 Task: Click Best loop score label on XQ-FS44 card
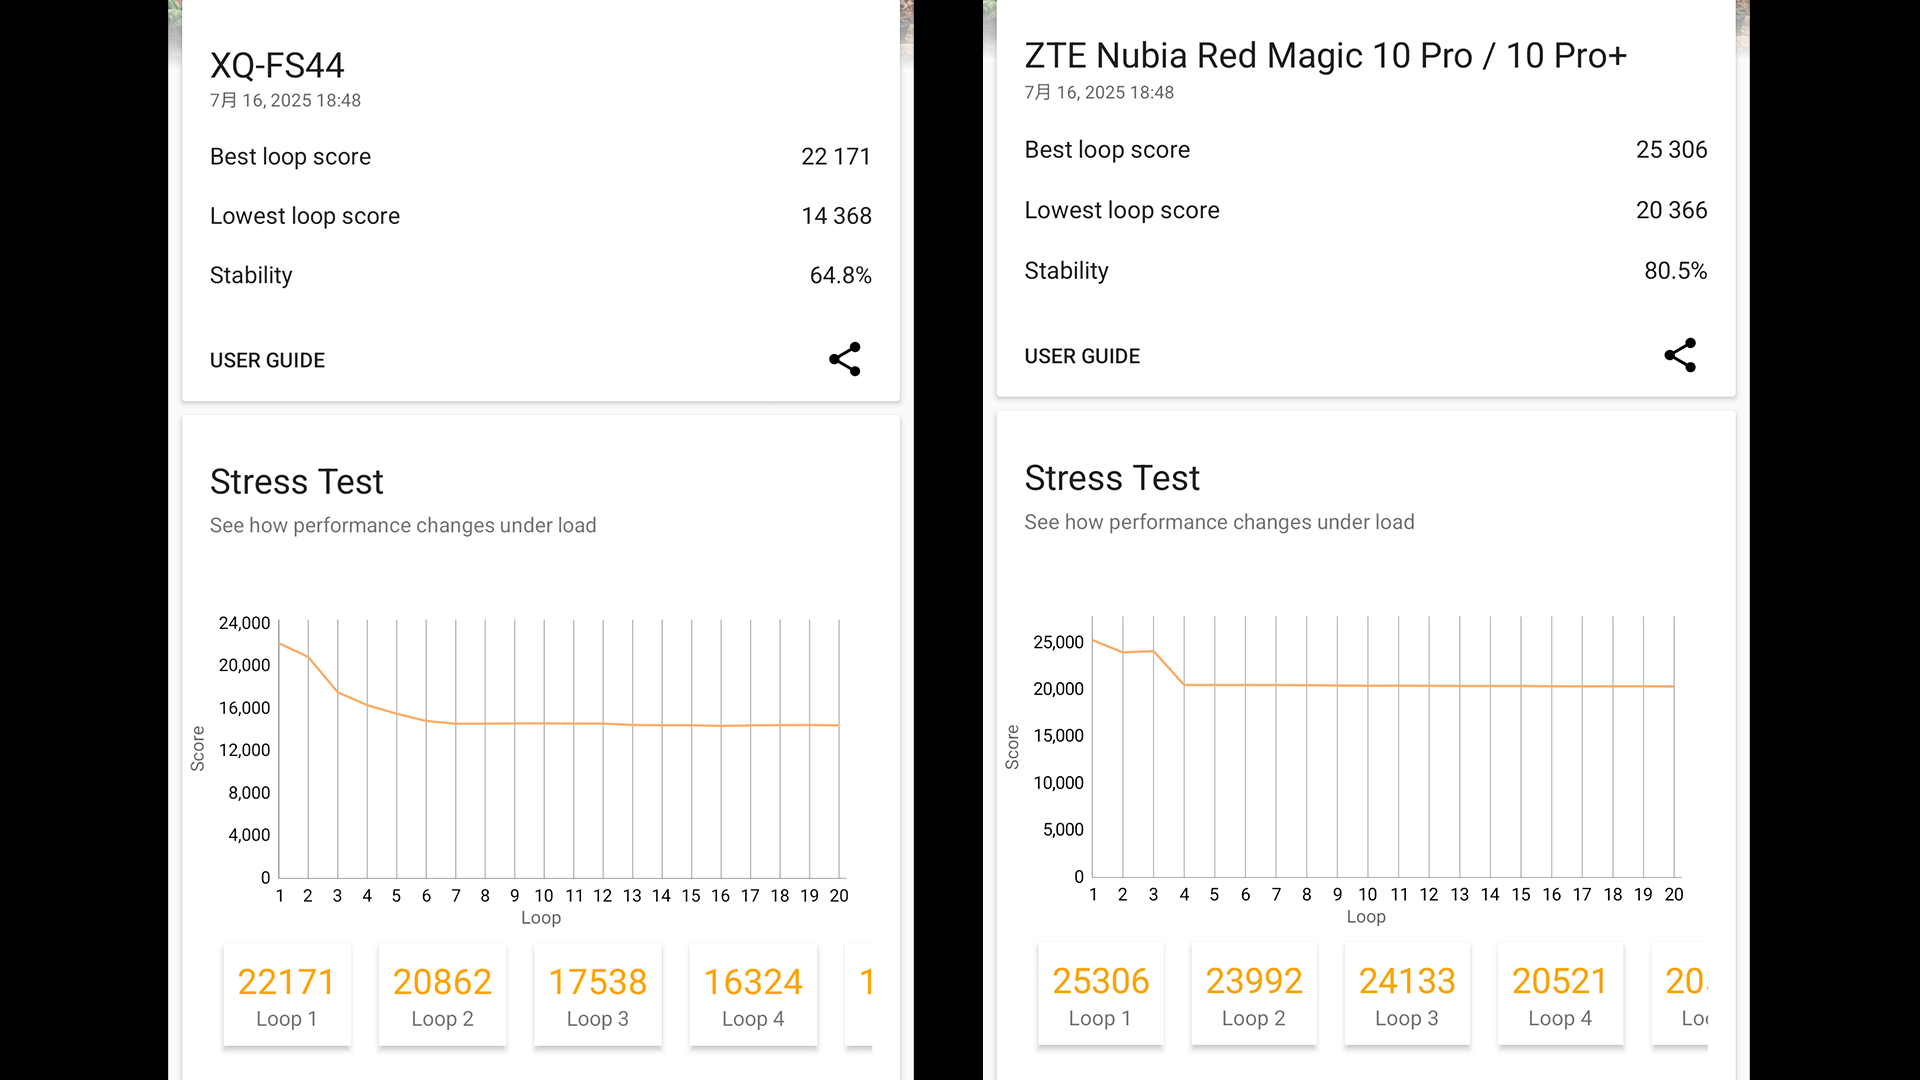point(290,157)
